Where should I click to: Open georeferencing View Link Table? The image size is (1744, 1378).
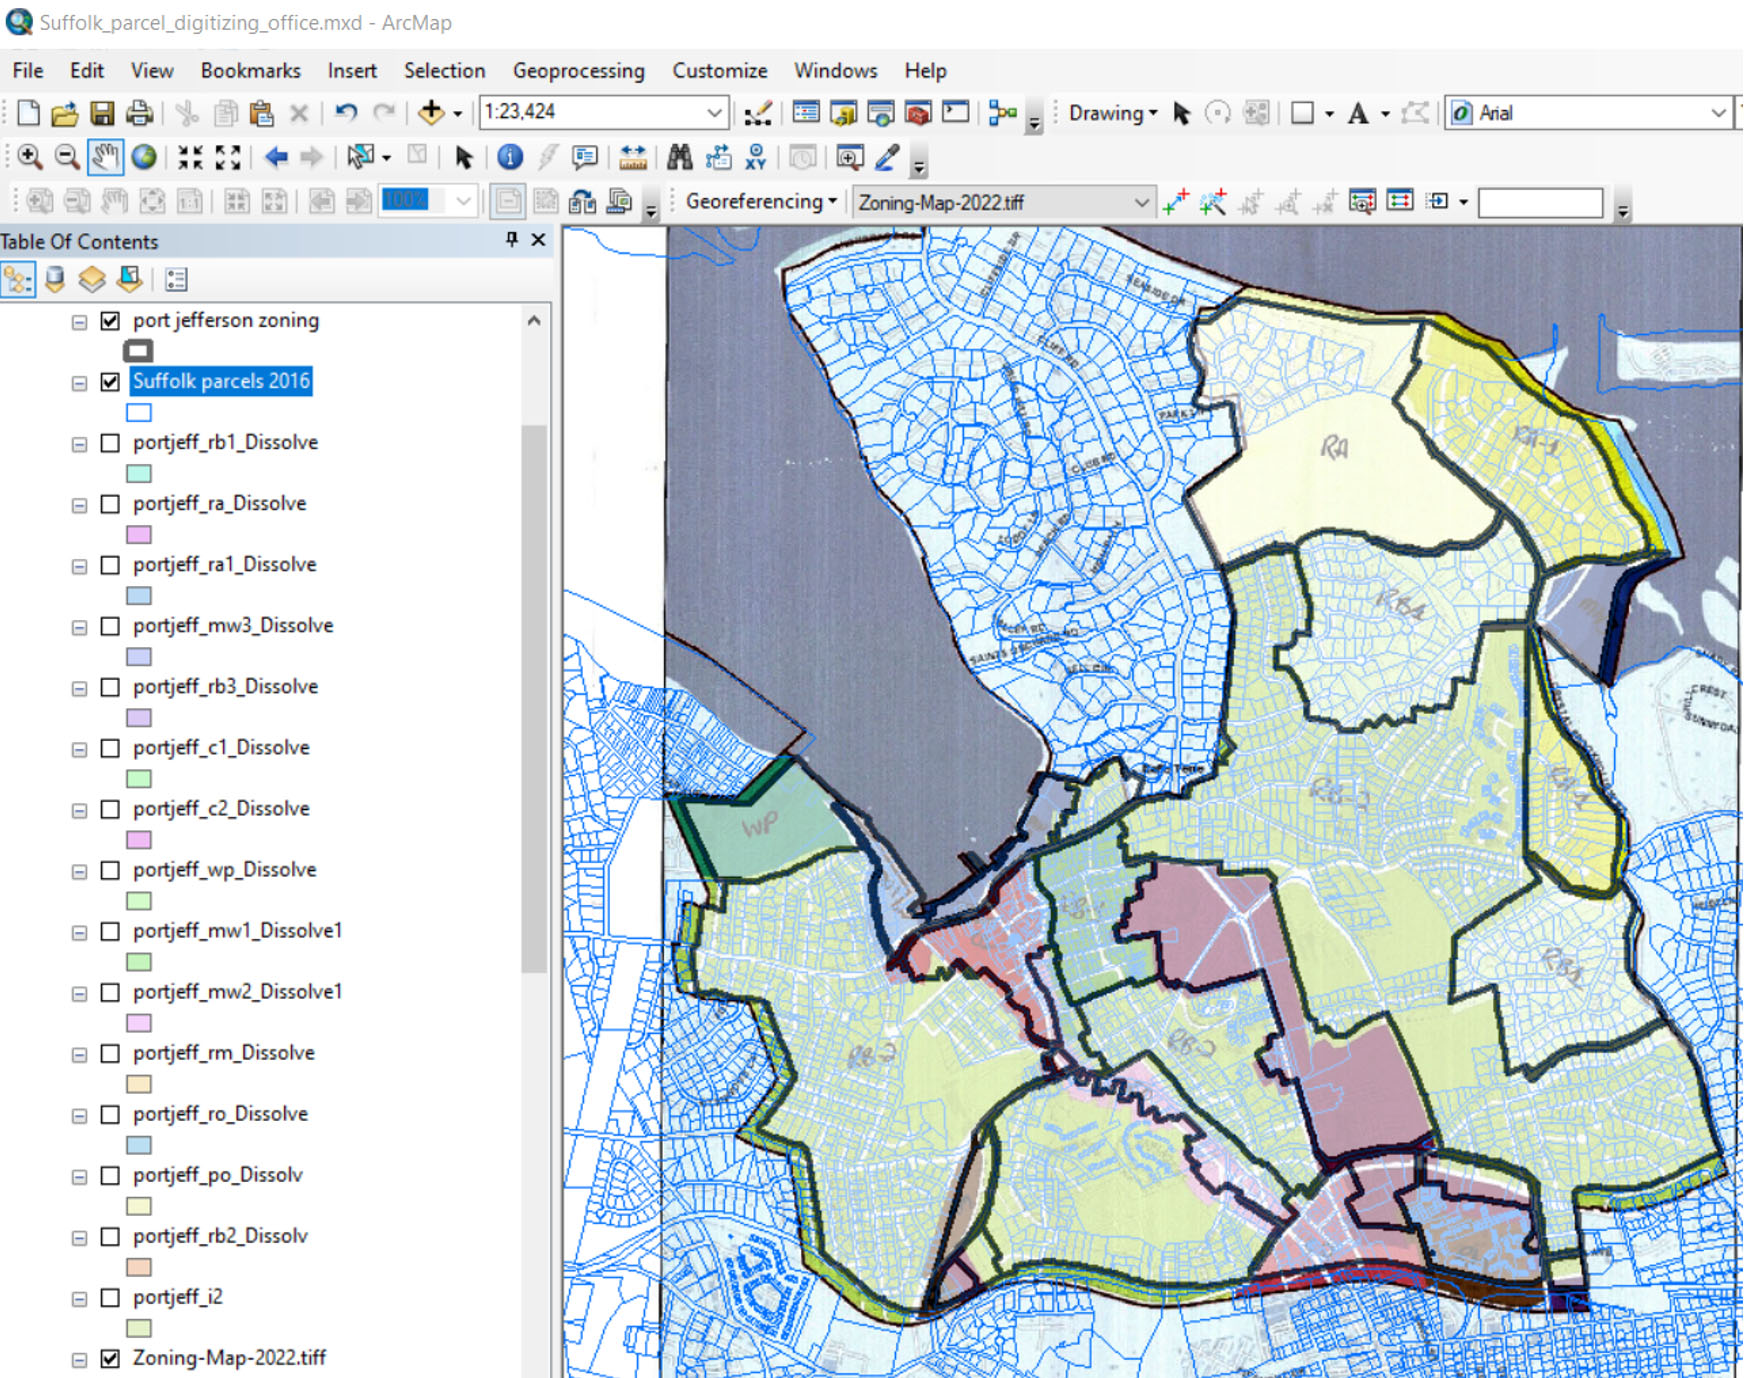click(1400, 202)
